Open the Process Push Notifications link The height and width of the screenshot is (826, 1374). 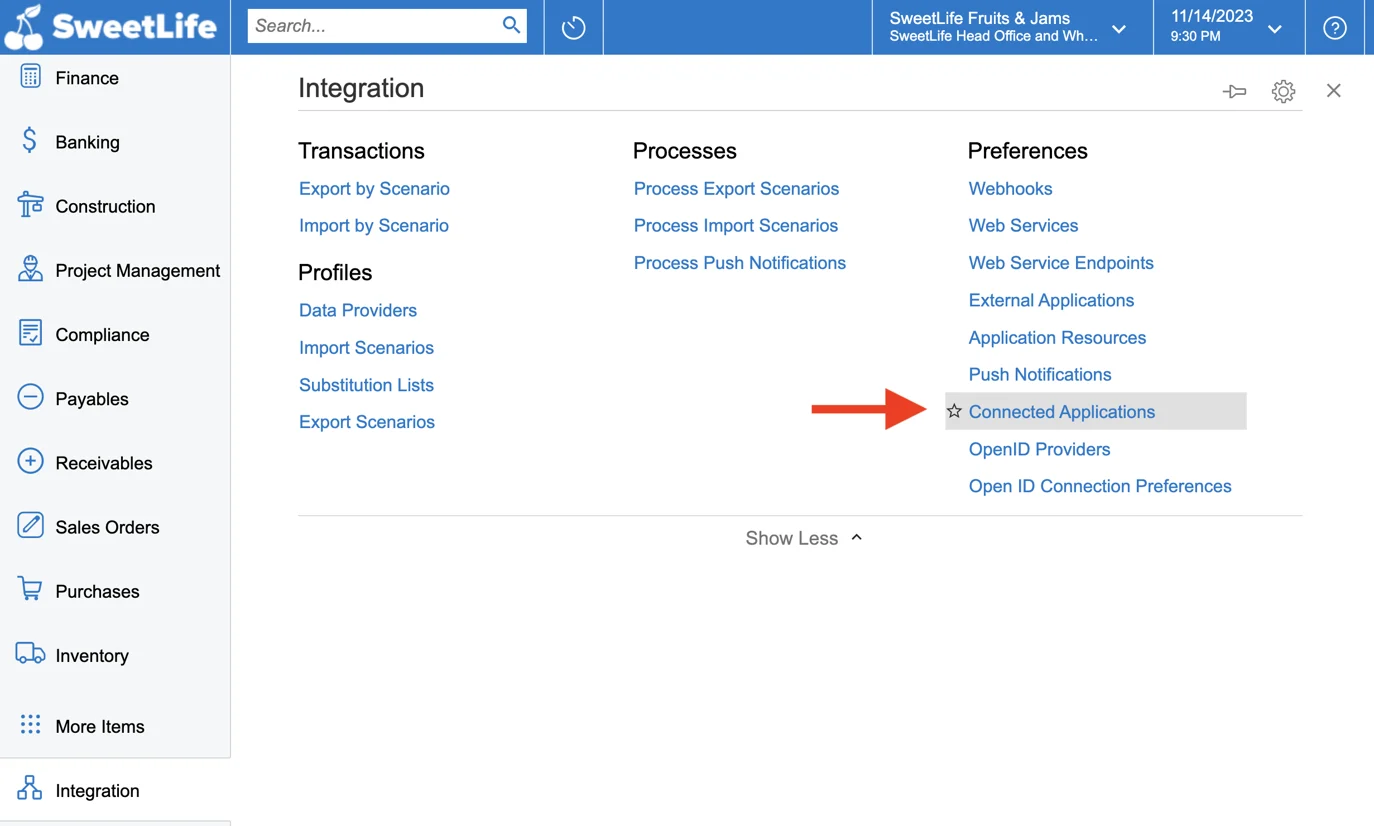pos(740,263)
